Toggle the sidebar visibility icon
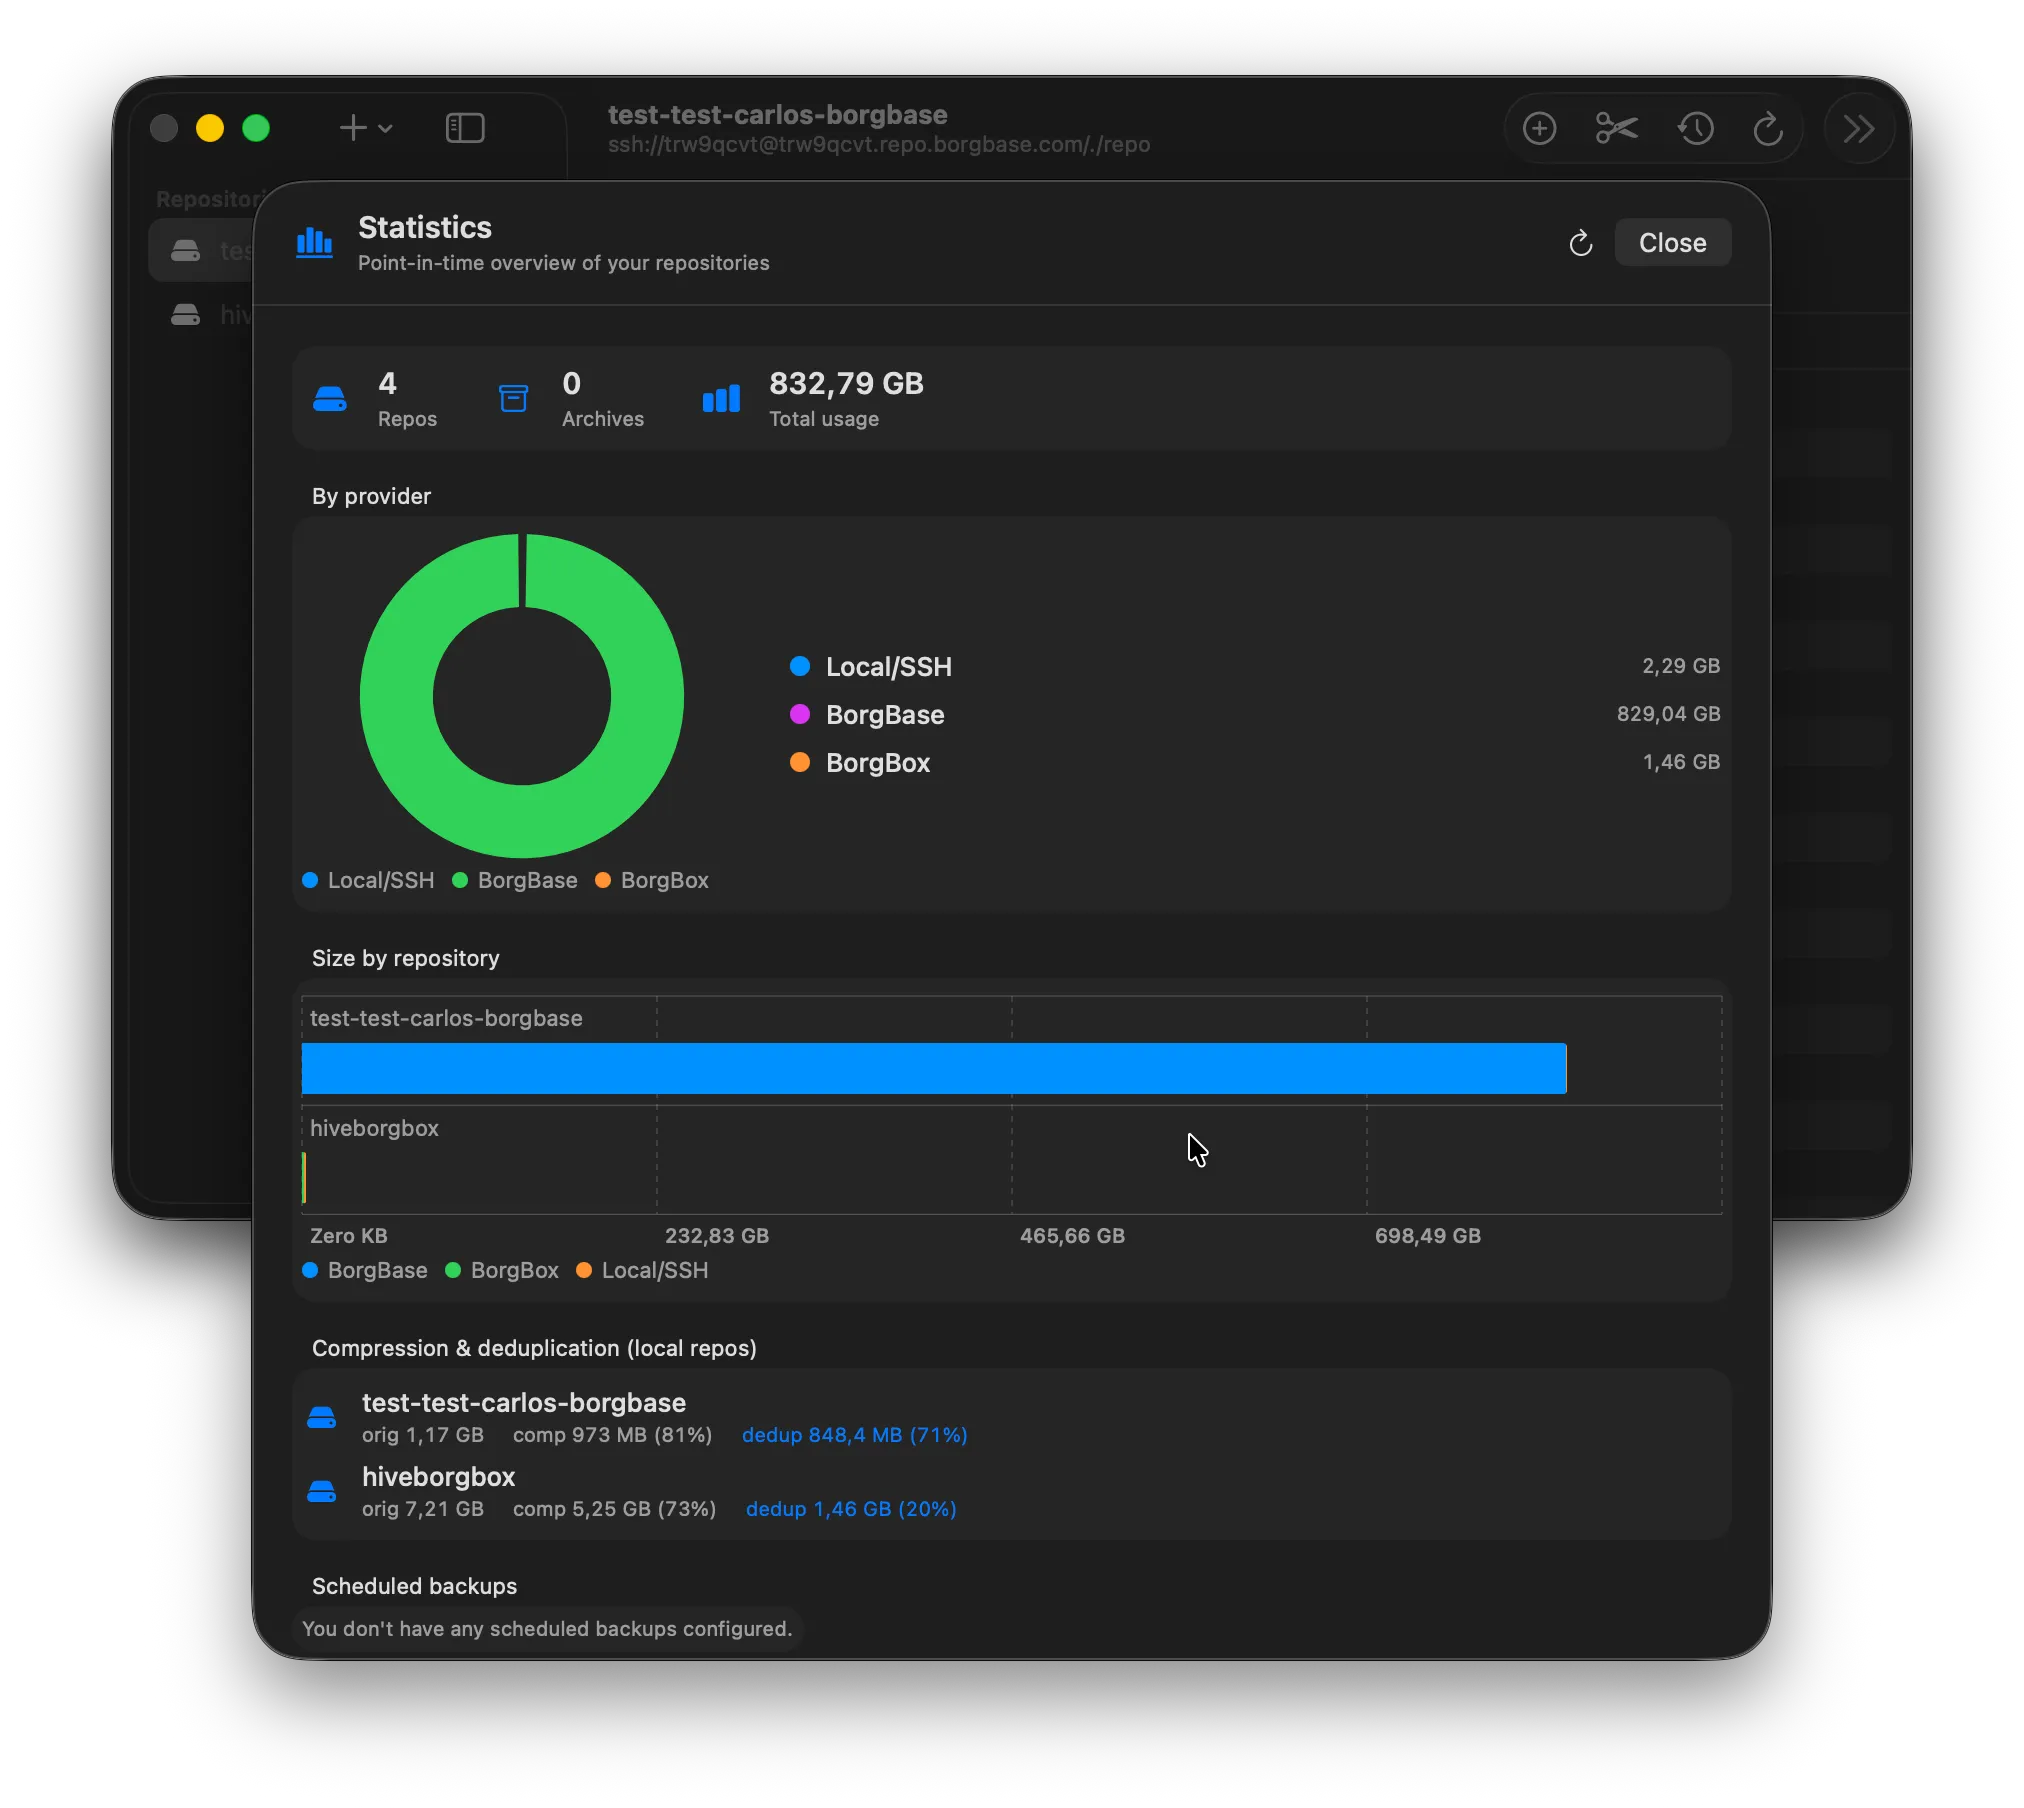The height and width of the screenshot is (1808, 2024). 464,127
